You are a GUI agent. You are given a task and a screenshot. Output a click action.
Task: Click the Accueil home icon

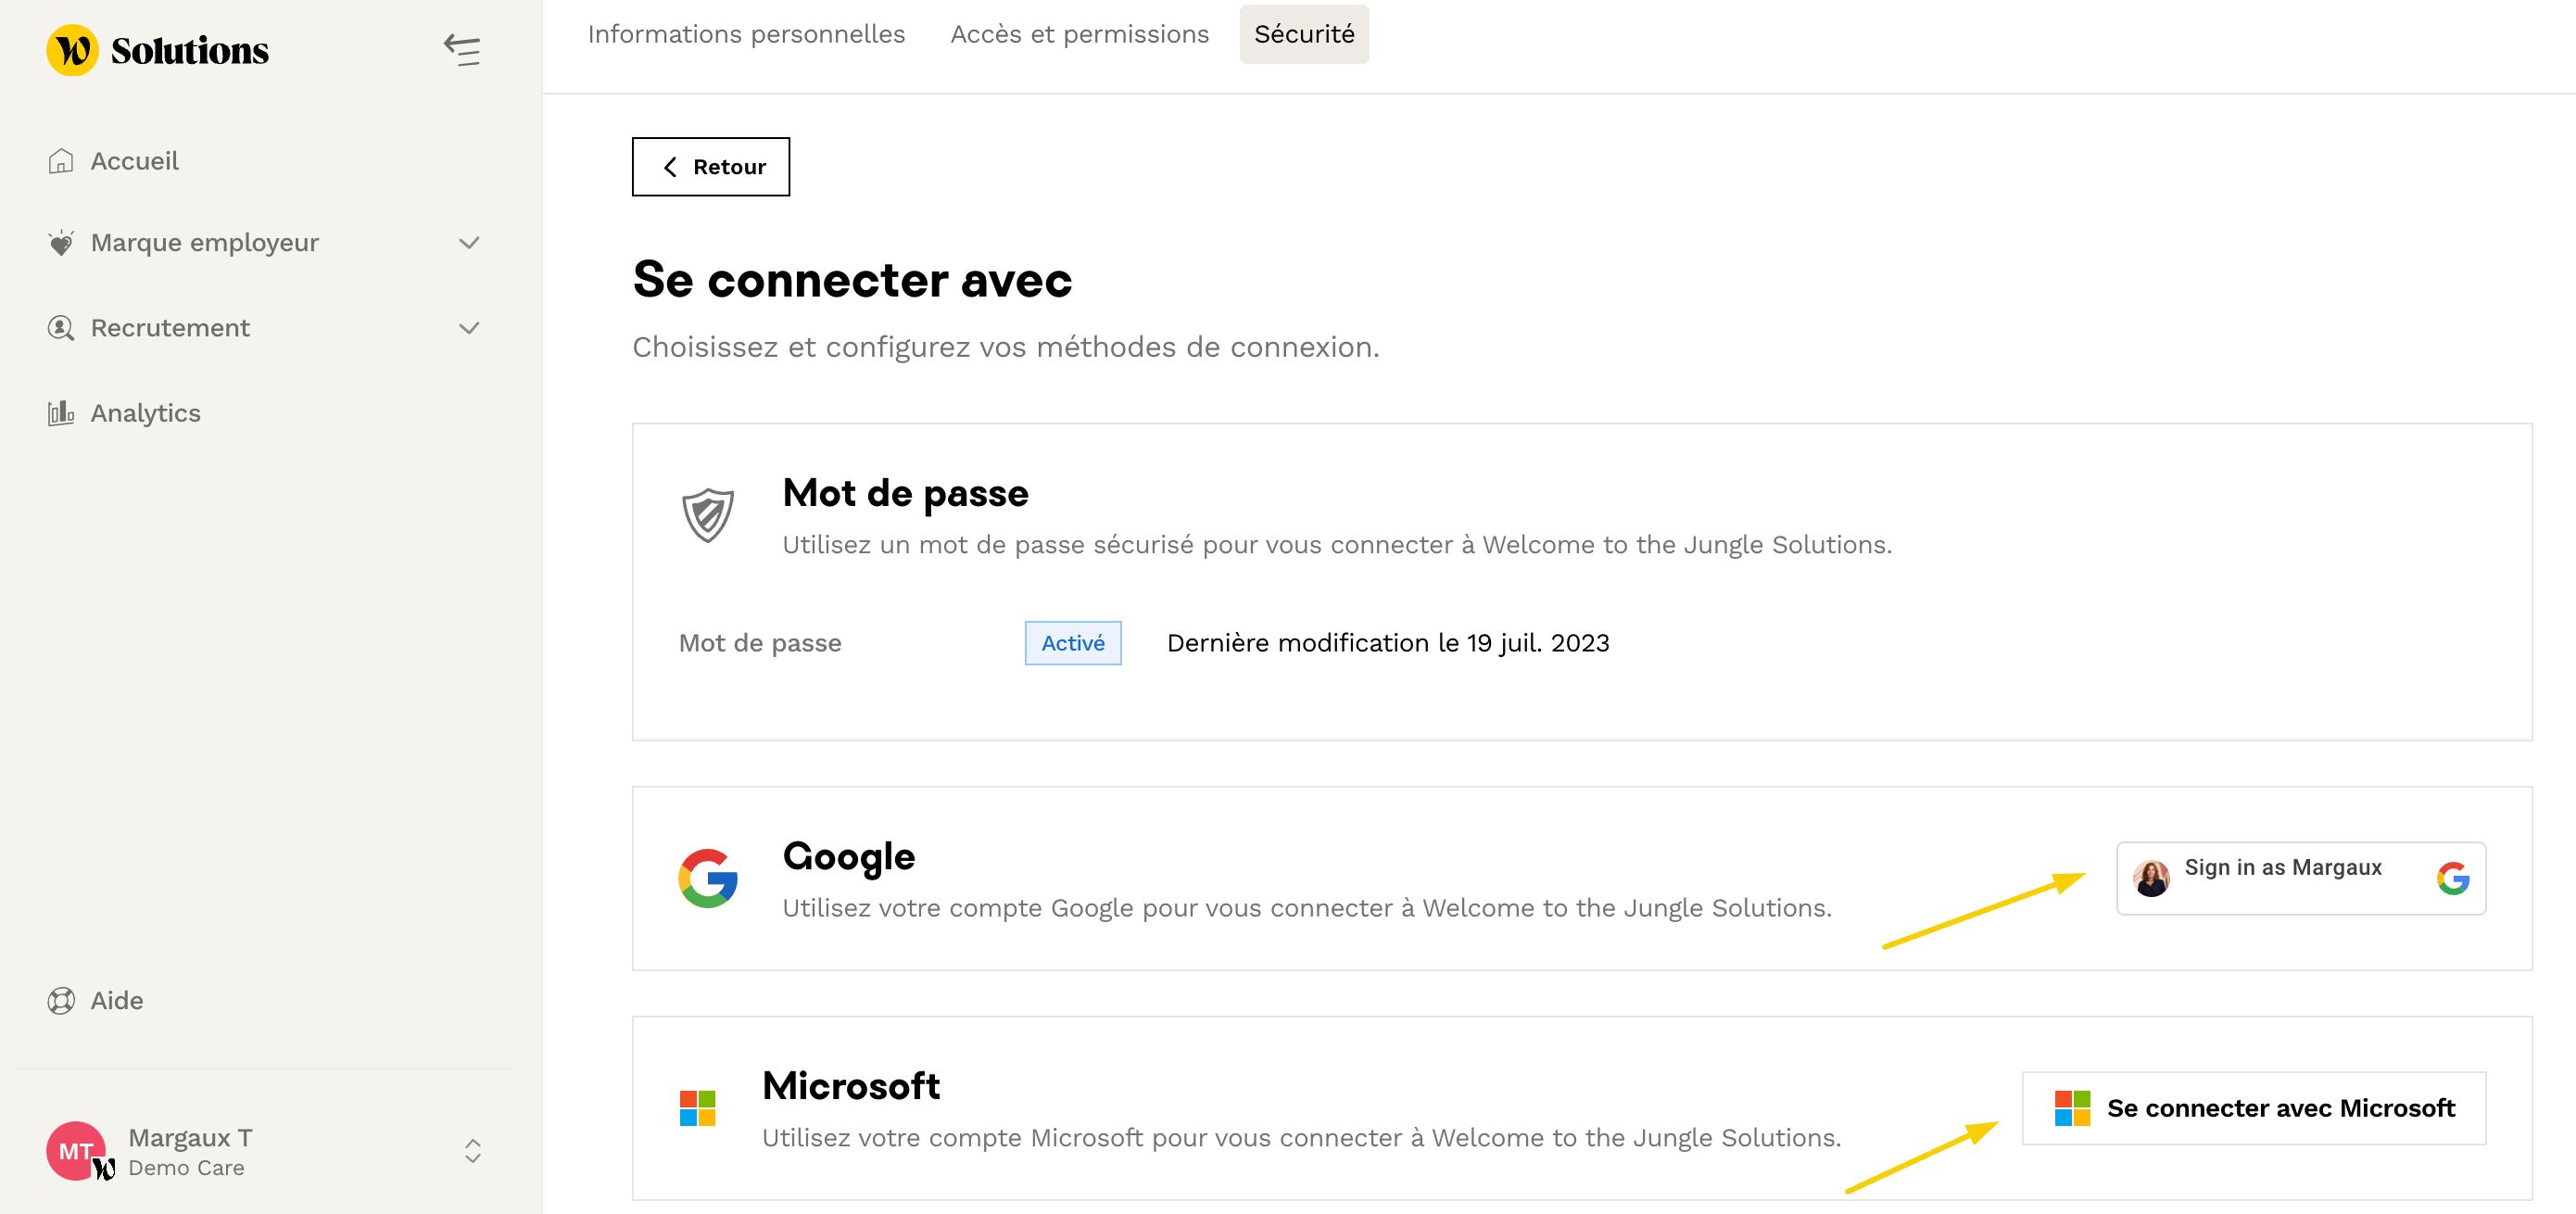[x=61, y=161]
